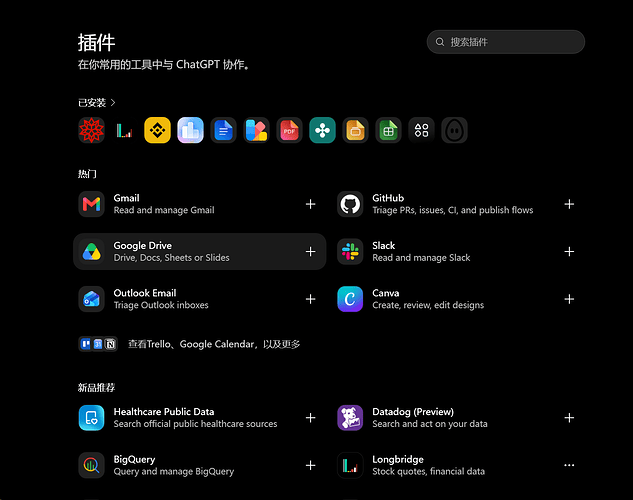Click the Slack plugin title
The height and width of the screenshot is (500, 633).
click(384, 245)
